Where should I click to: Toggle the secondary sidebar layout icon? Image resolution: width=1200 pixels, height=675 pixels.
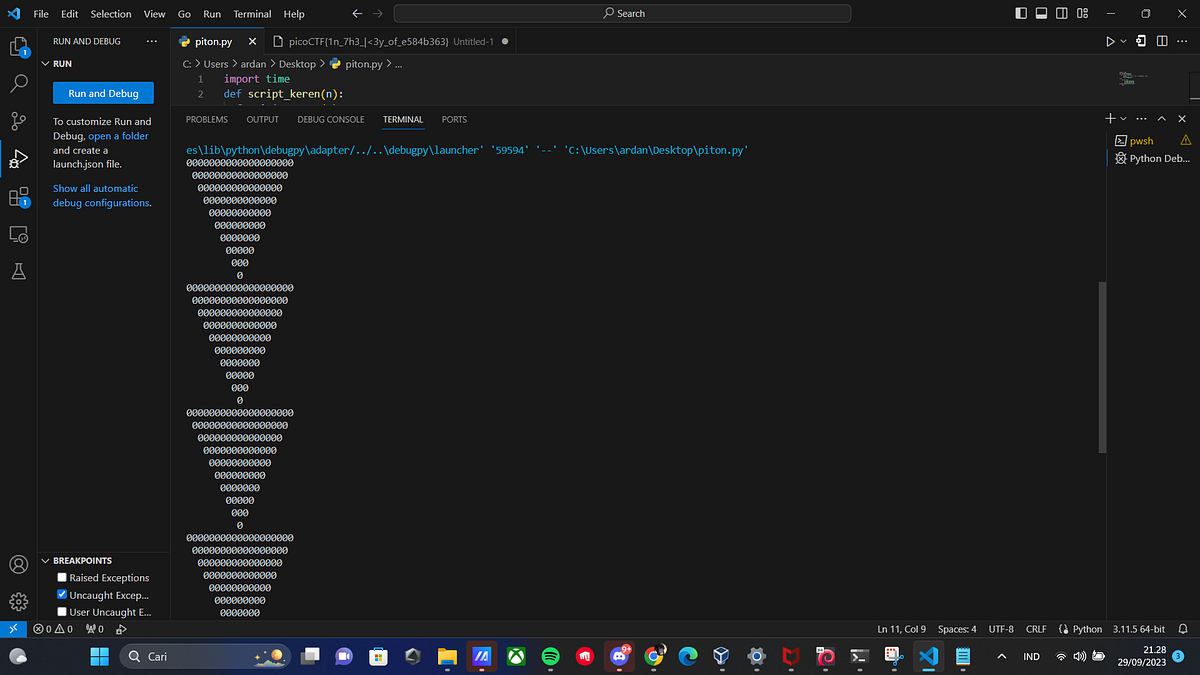point(1063,14)
